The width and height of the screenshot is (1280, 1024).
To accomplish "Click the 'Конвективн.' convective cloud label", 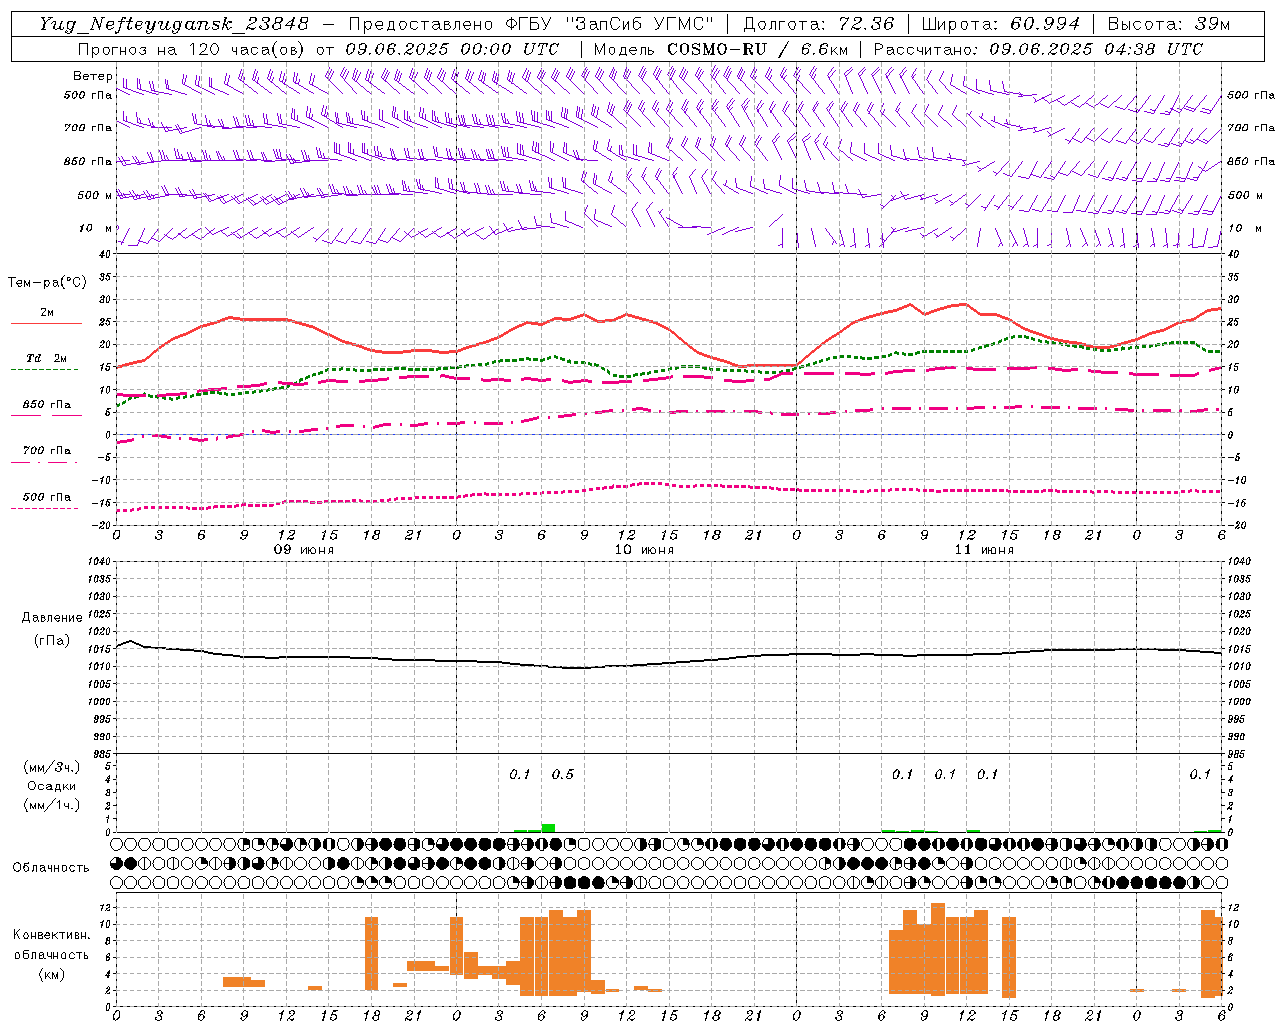I will pyautogui.click(x=52, y=935).
